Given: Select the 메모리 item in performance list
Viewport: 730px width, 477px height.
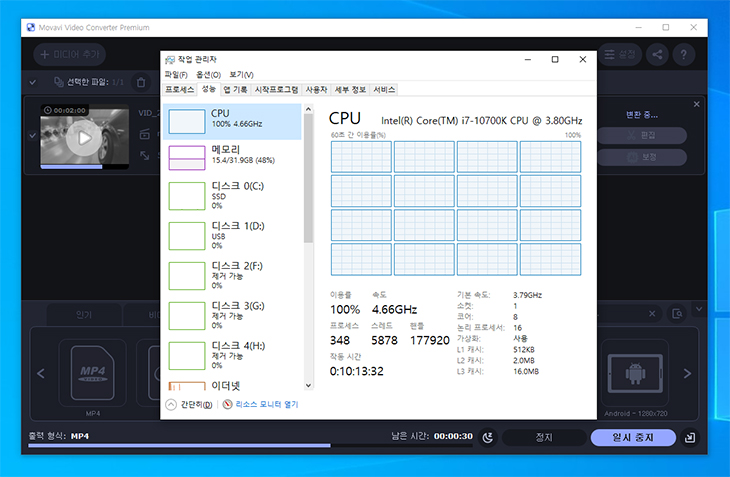Looking at the screenshot, I should pos(232,157).
